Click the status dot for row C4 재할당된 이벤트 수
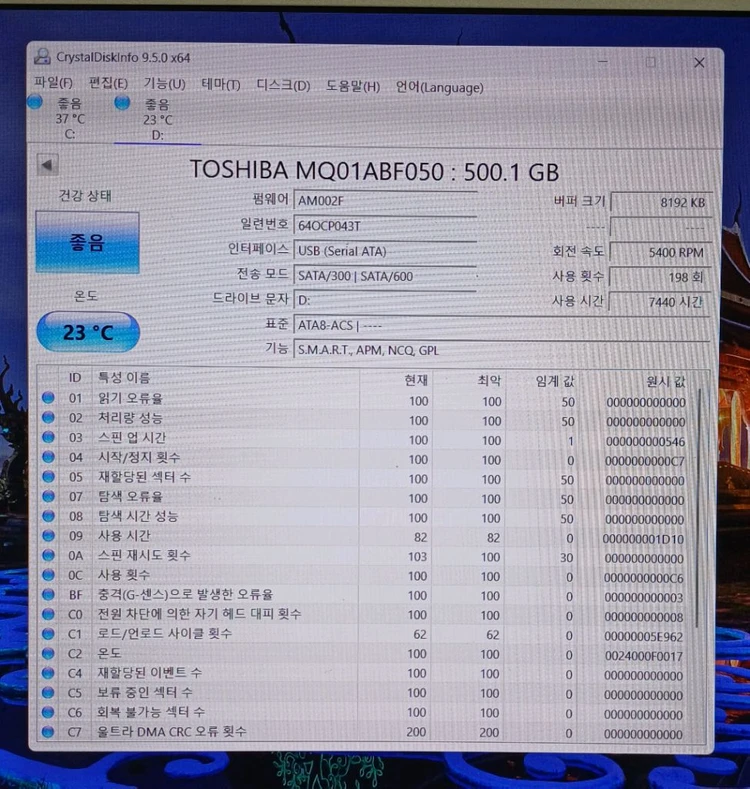Image resolution: width=750 pixels, height=789 pixels. click(x=48, y=673)
